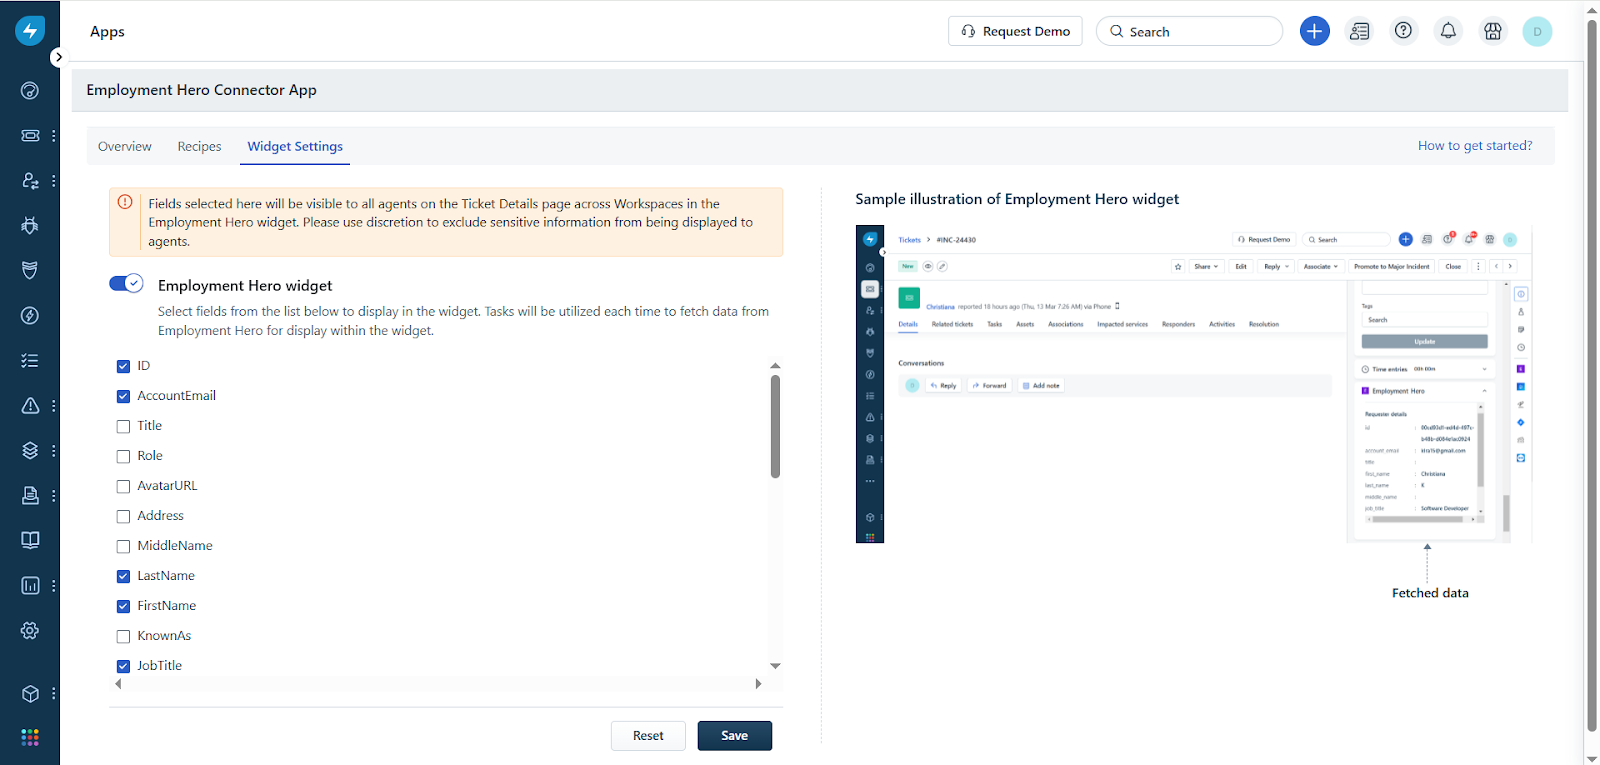Open the marketplace store icon in header

click(x=1493, y=31)
